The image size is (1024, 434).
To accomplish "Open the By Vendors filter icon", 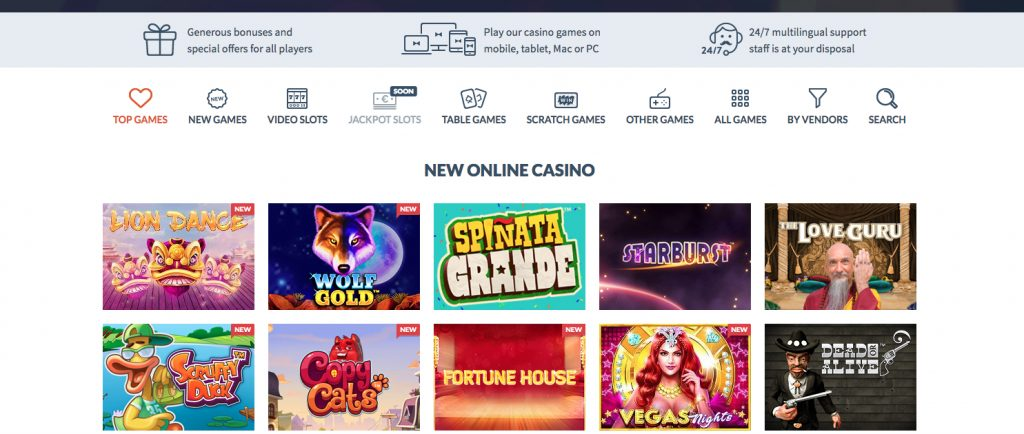I will [818, 98].
